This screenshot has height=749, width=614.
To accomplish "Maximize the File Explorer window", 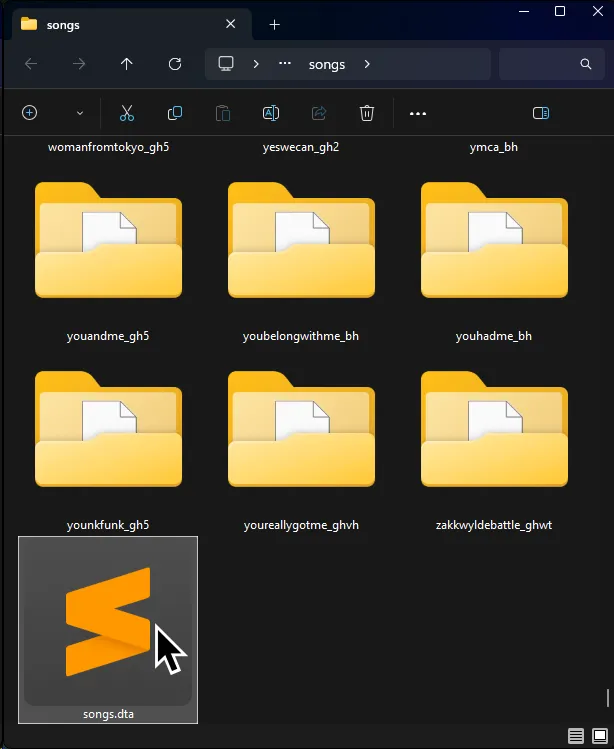I will coord(560,11).
